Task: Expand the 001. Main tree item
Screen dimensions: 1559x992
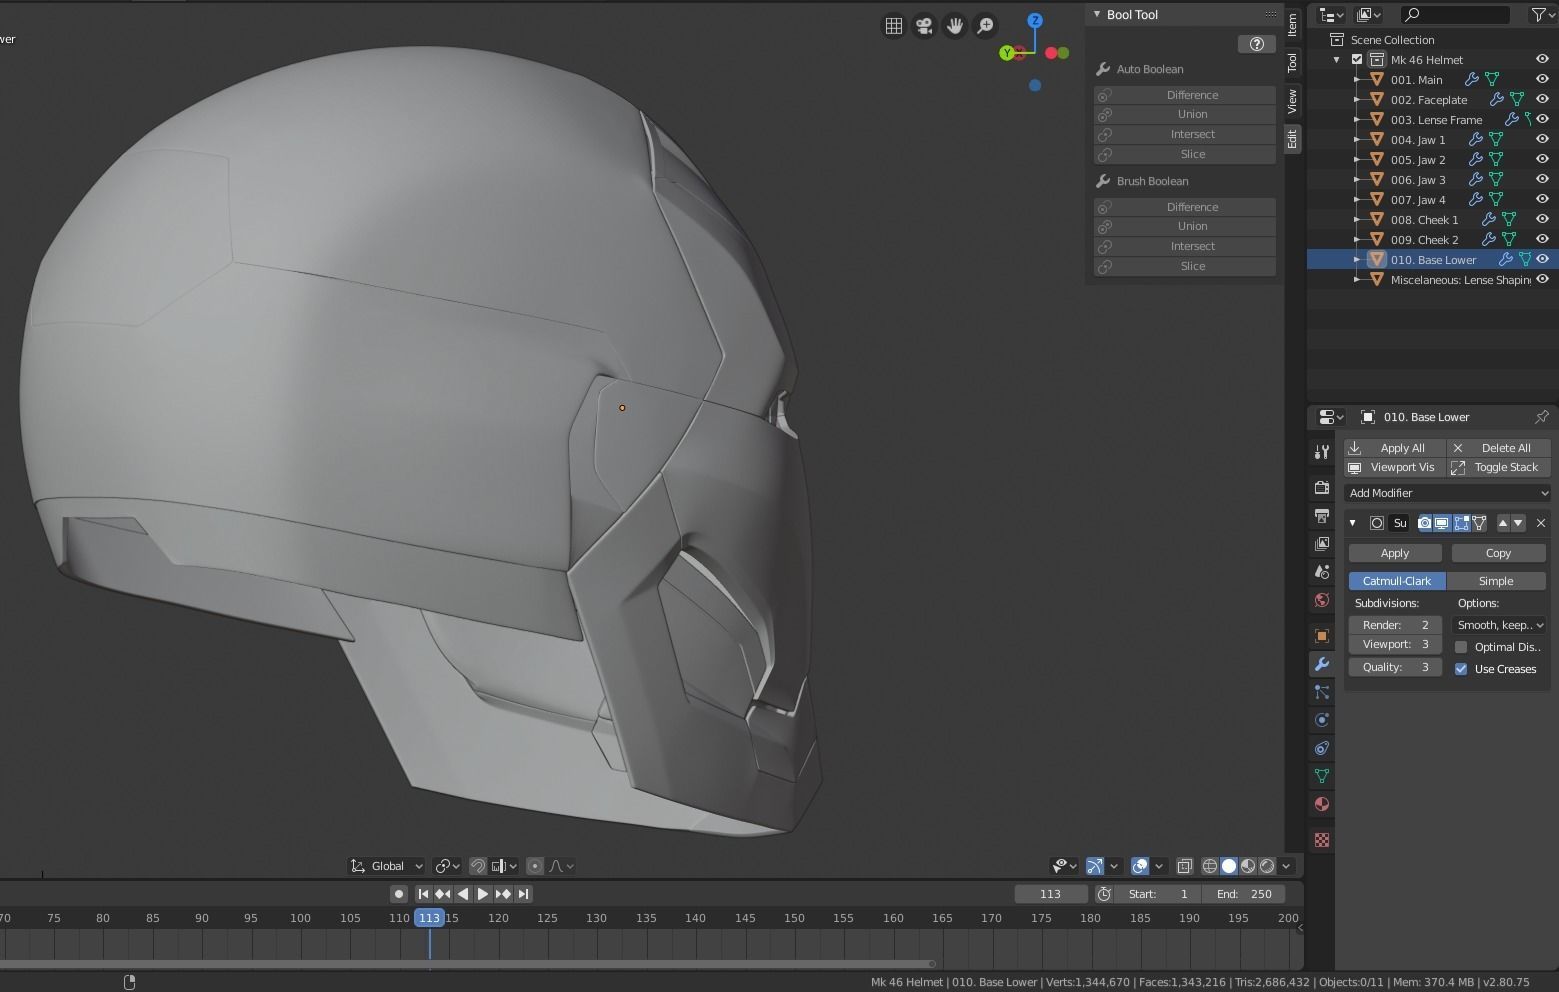Action: 1357,80
